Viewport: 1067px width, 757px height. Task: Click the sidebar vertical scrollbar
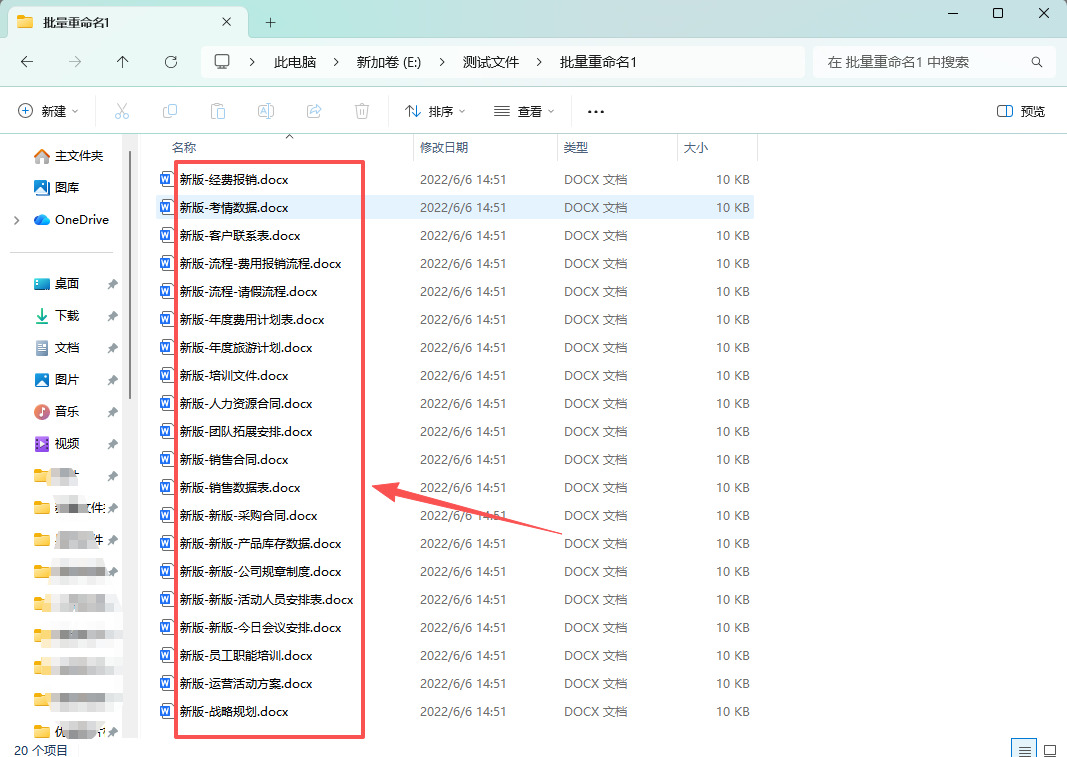(129, 275)
